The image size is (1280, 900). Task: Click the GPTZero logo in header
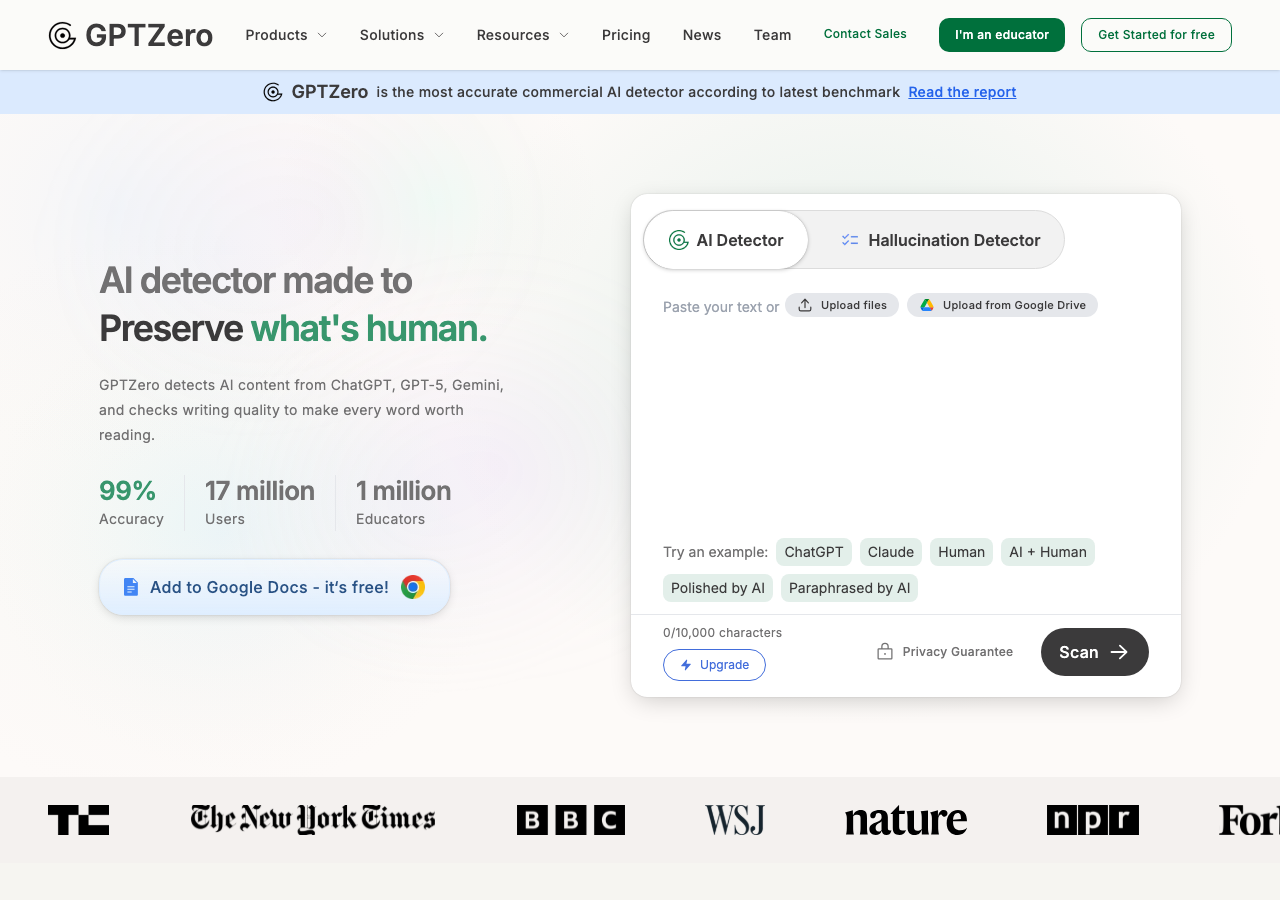130,35
